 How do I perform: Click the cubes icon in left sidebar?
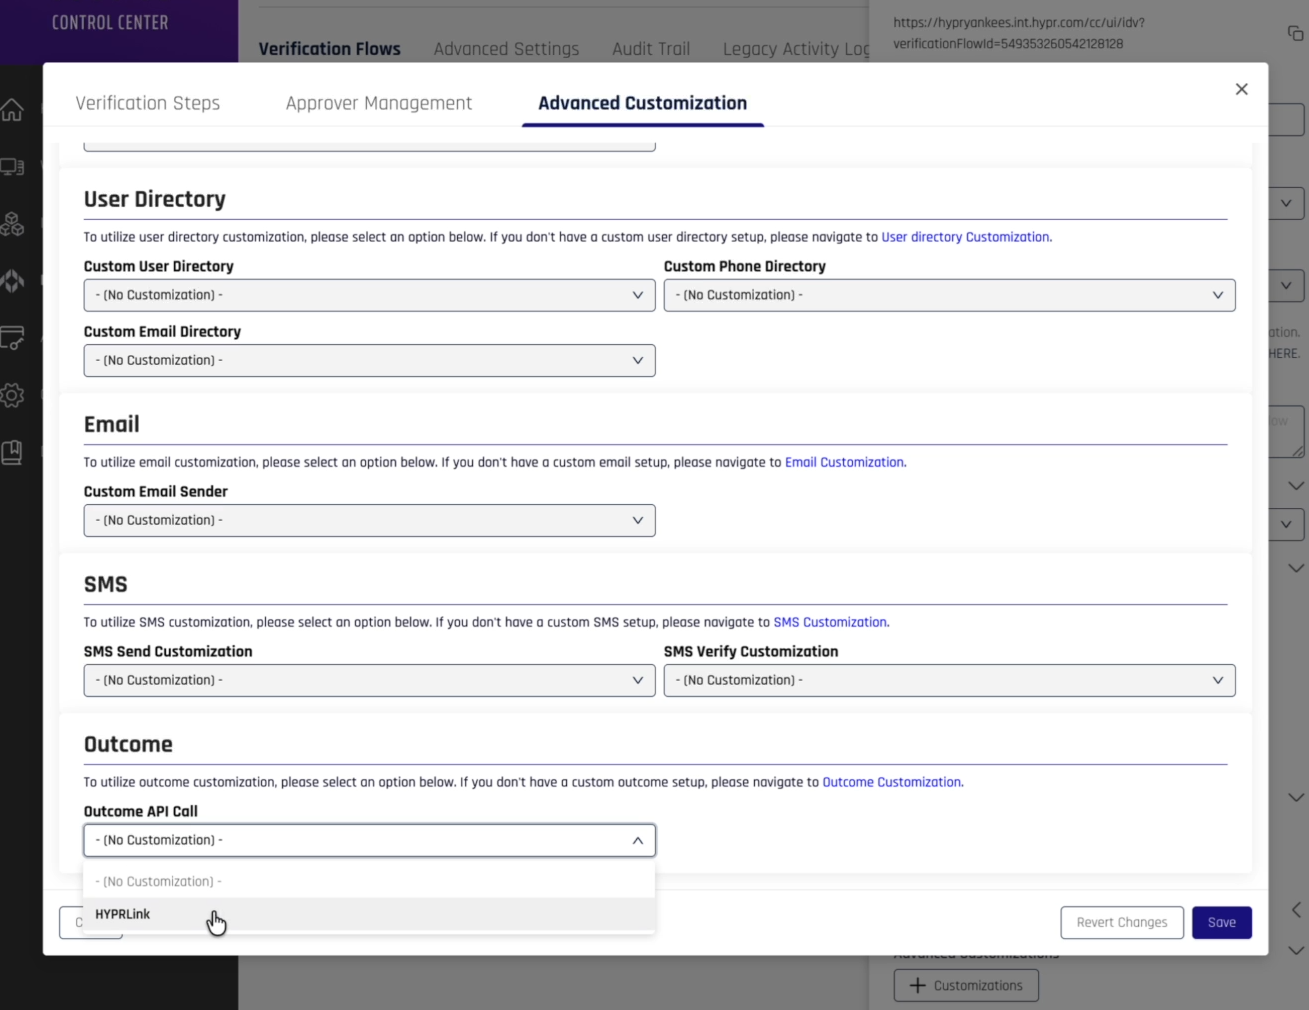(x=13, y=224)
